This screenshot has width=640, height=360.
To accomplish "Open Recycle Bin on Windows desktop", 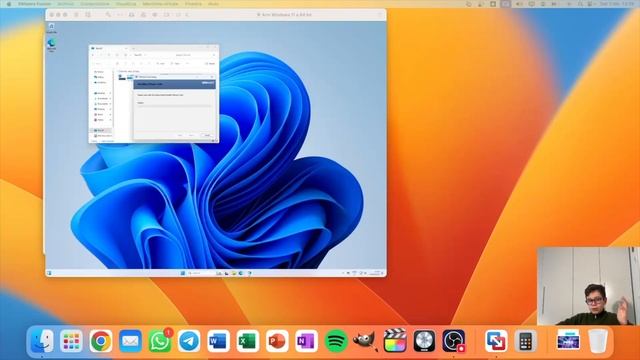I will pyautogui.click(x=51, y=28).
